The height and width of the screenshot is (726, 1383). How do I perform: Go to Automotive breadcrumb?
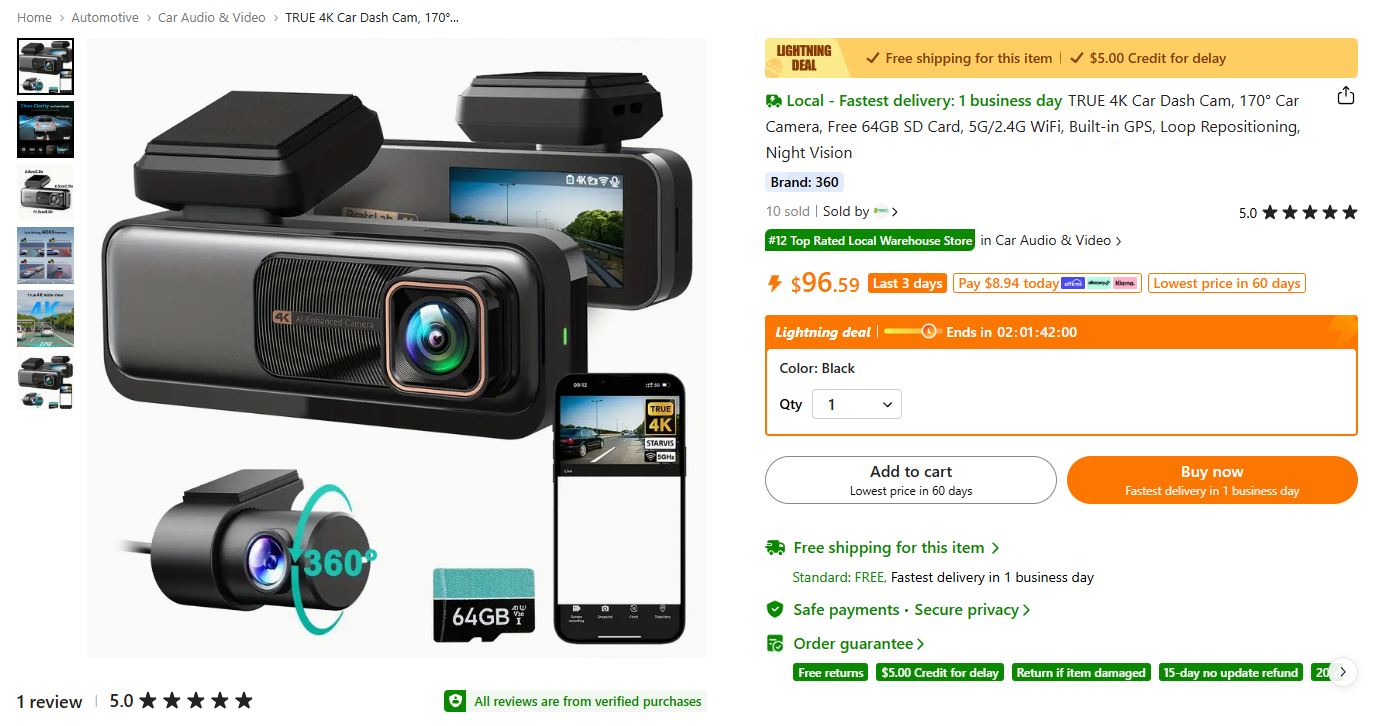(105, 18)
